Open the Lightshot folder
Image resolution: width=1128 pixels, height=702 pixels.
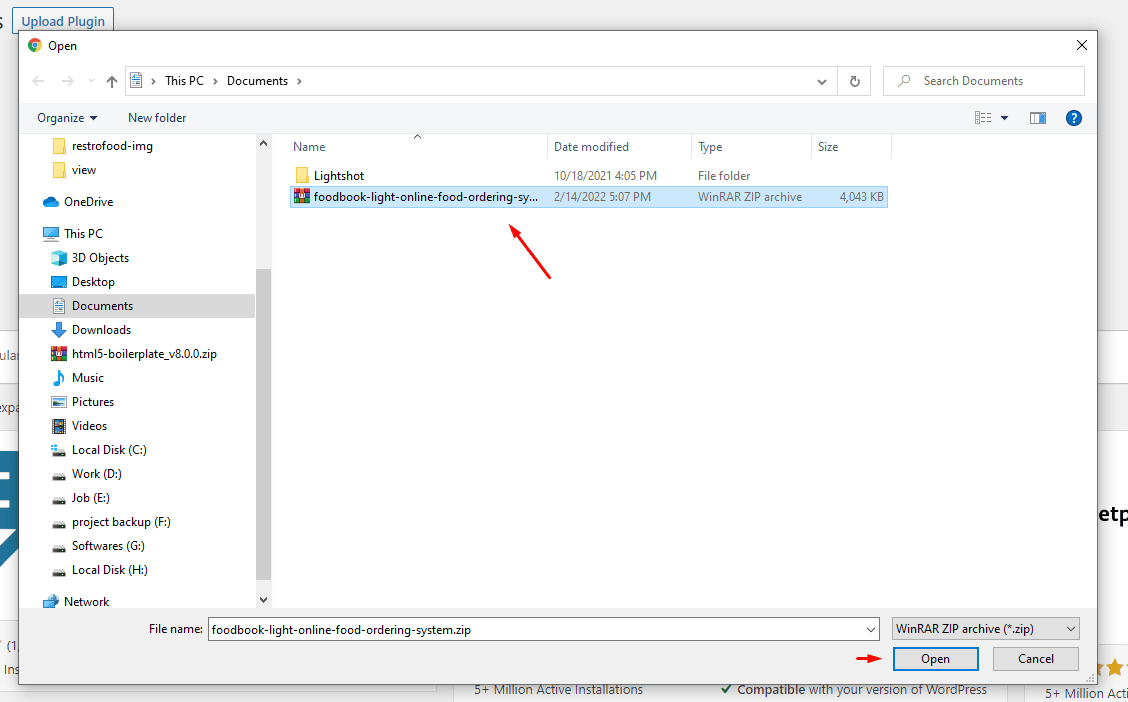pos(338,176)
